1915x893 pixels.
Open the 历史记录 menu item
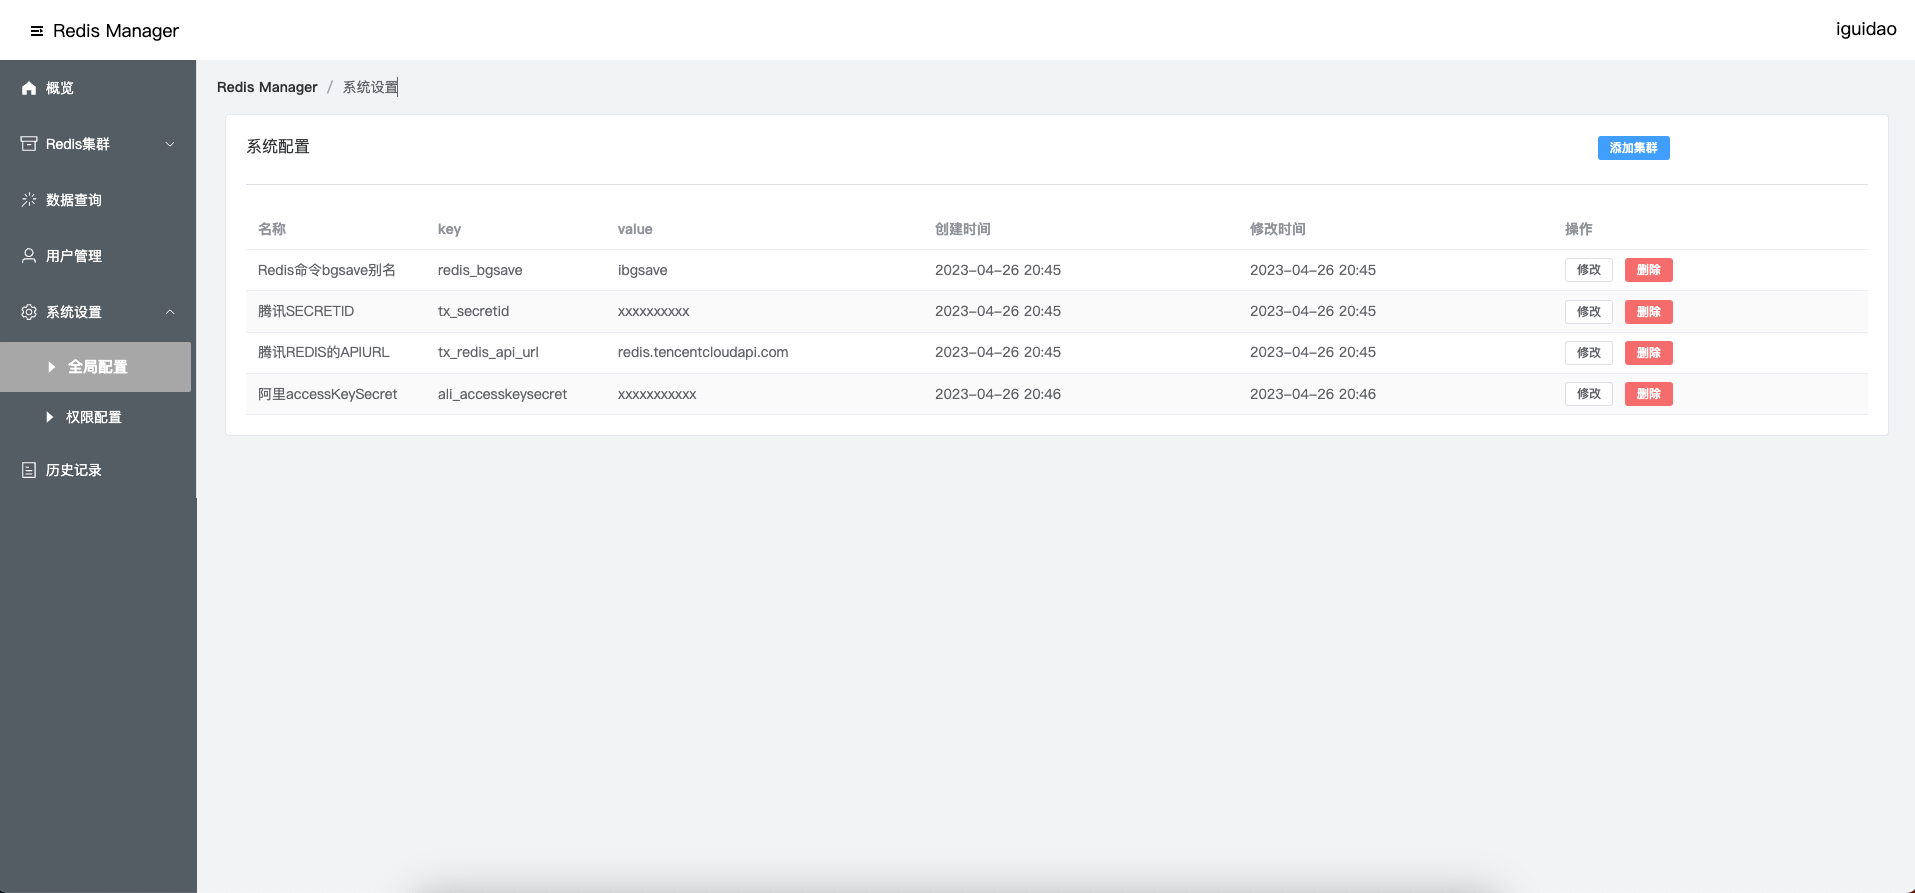click(x=98, y=470)
